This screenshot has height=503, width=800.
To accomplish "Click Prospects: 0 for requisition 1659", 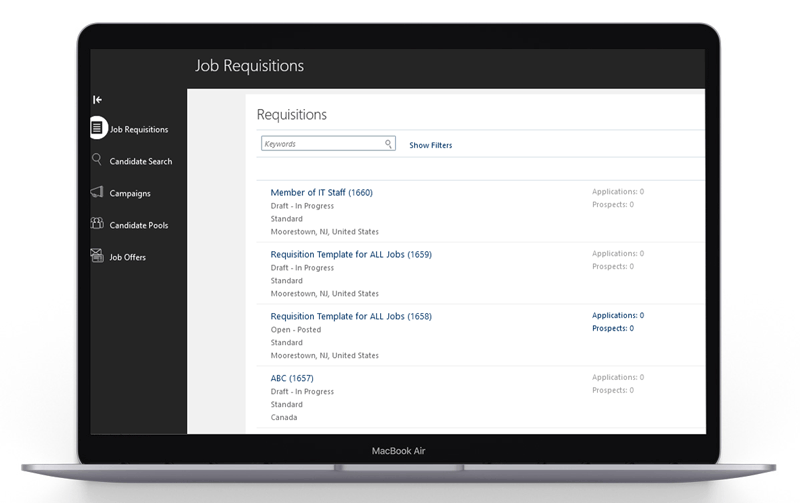I will (613, 266).
